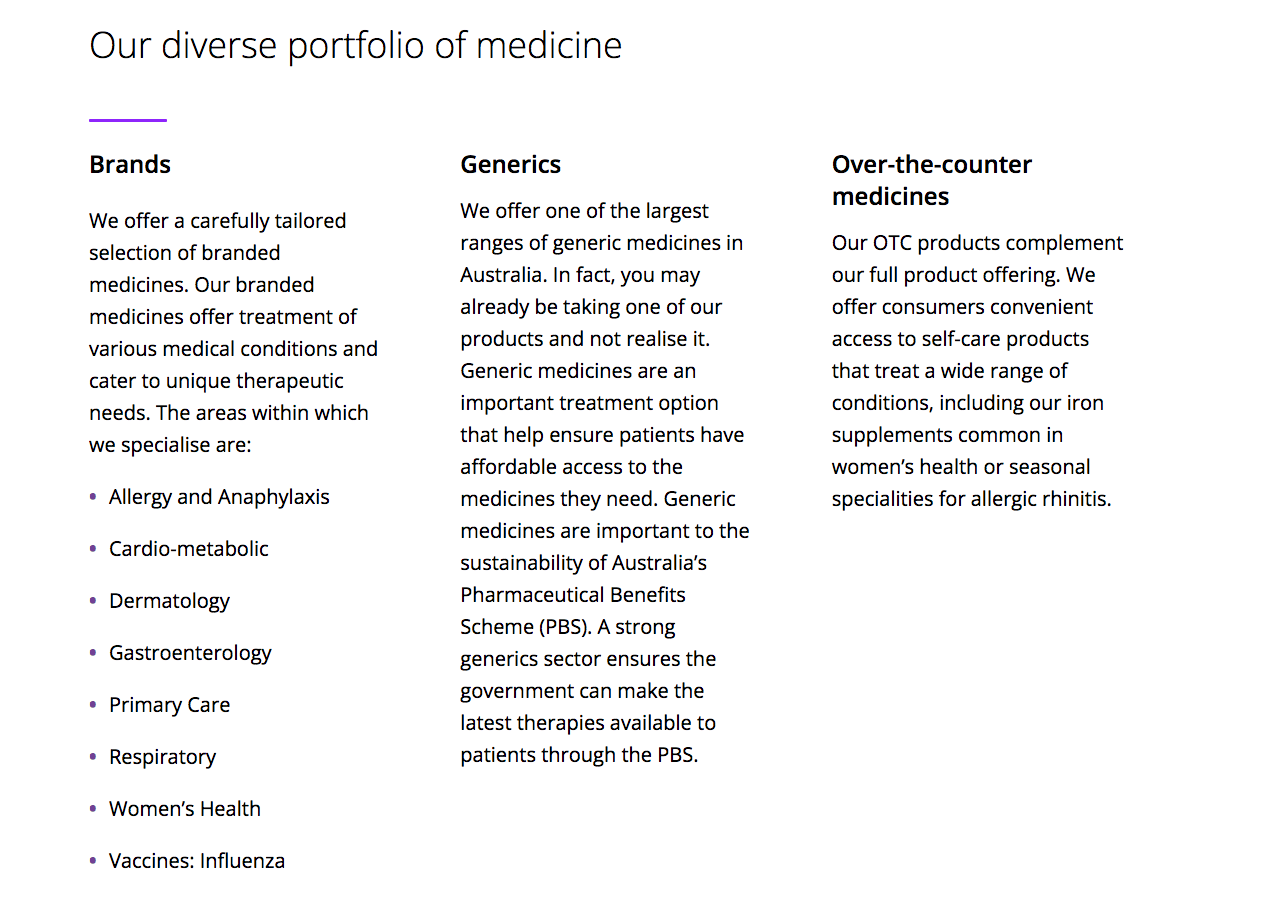Screen dimensions: 1277x914
Task: Select the Allergy and Anaphylaxis list item
Action: [219, 497]
